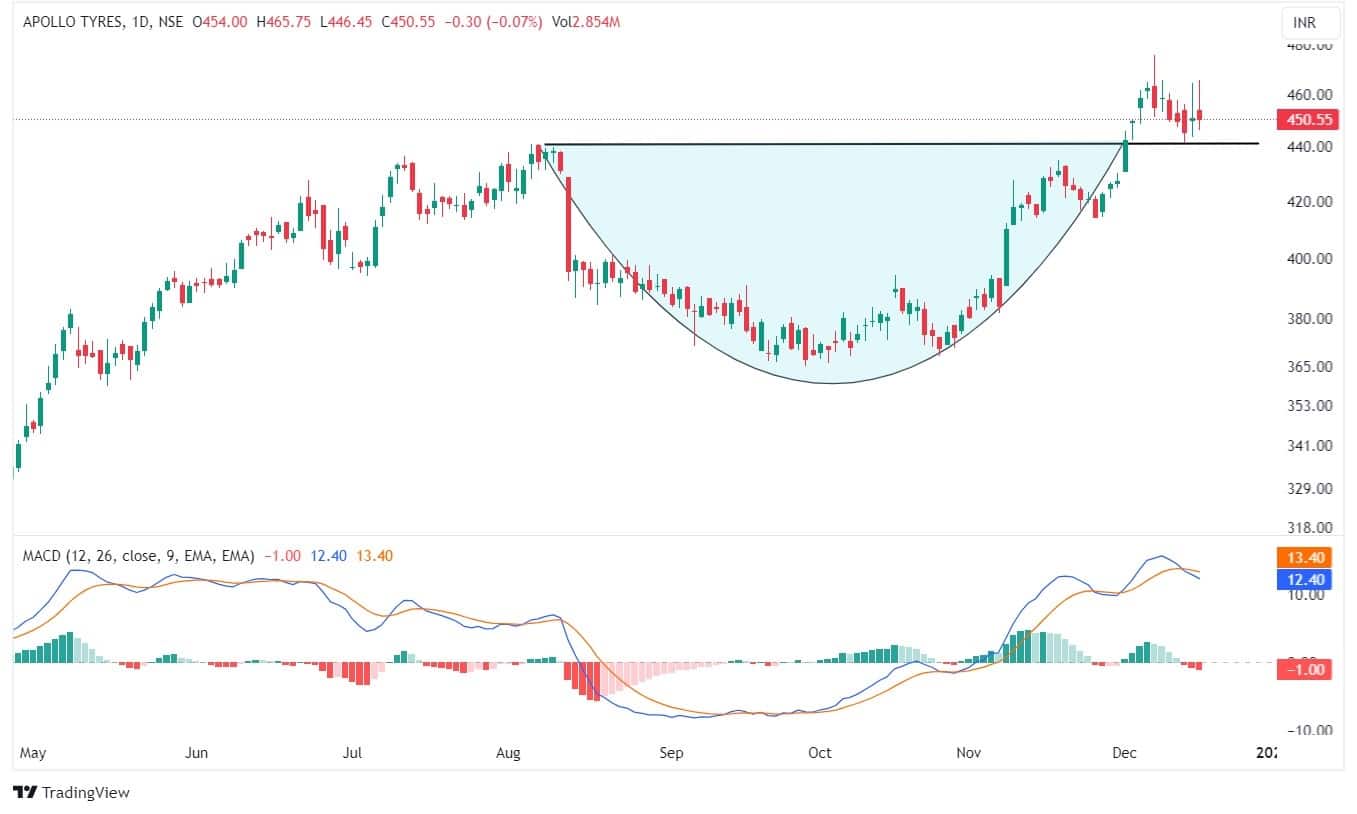The height and width of the screenshot is (814, 1357).
Task: Click the NSE exchange label
Action: [x=169, y=21]
